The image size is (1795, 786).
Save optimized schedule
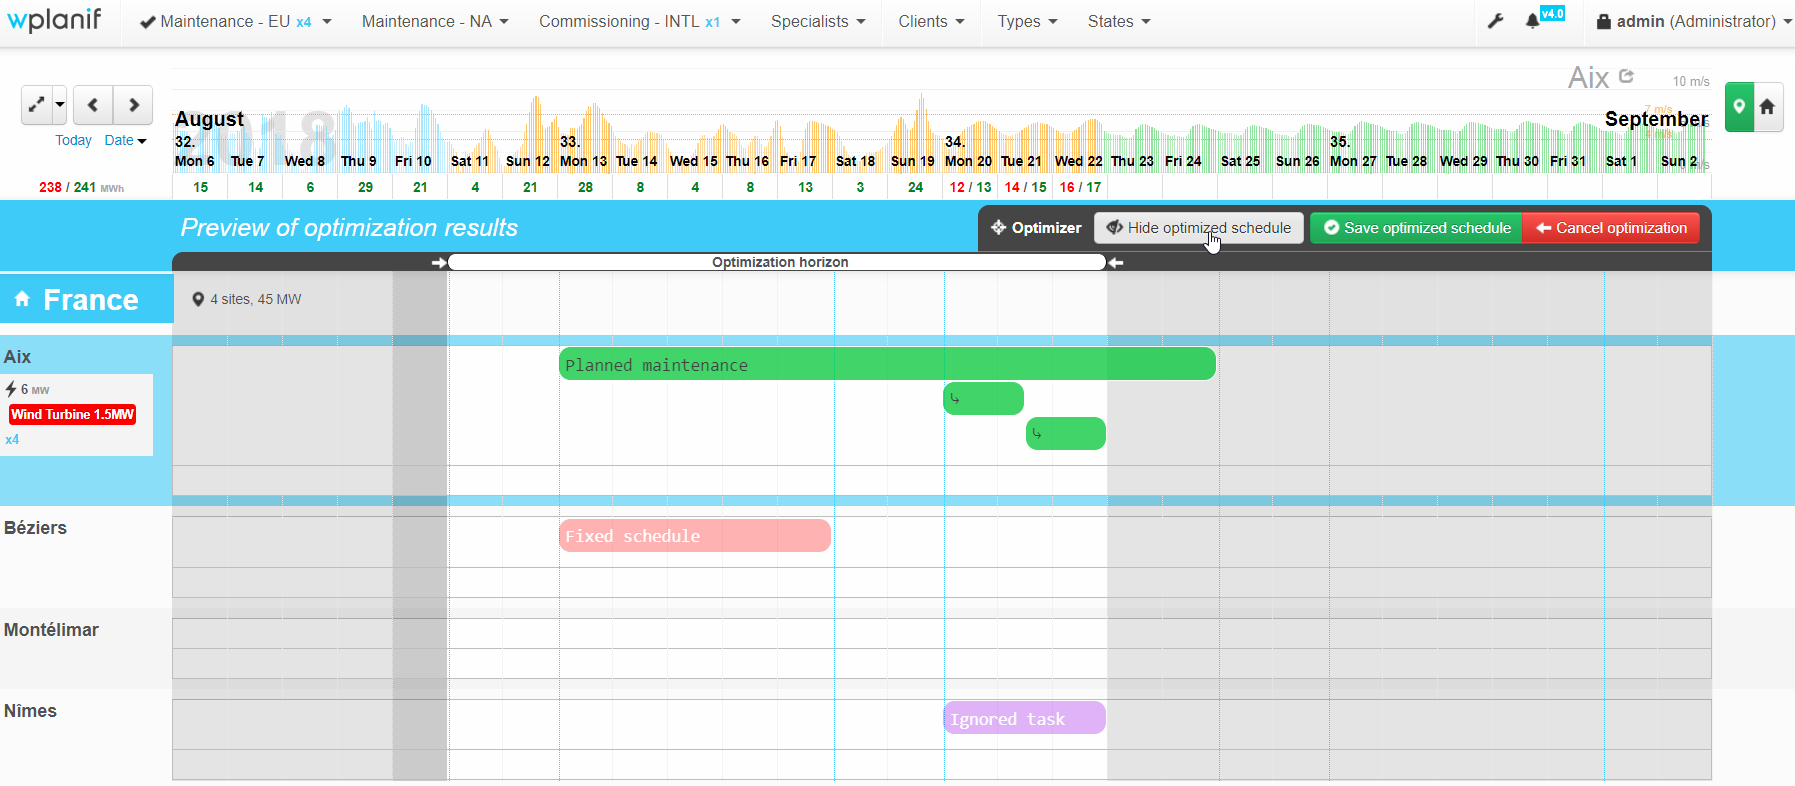click(1416, 228)
